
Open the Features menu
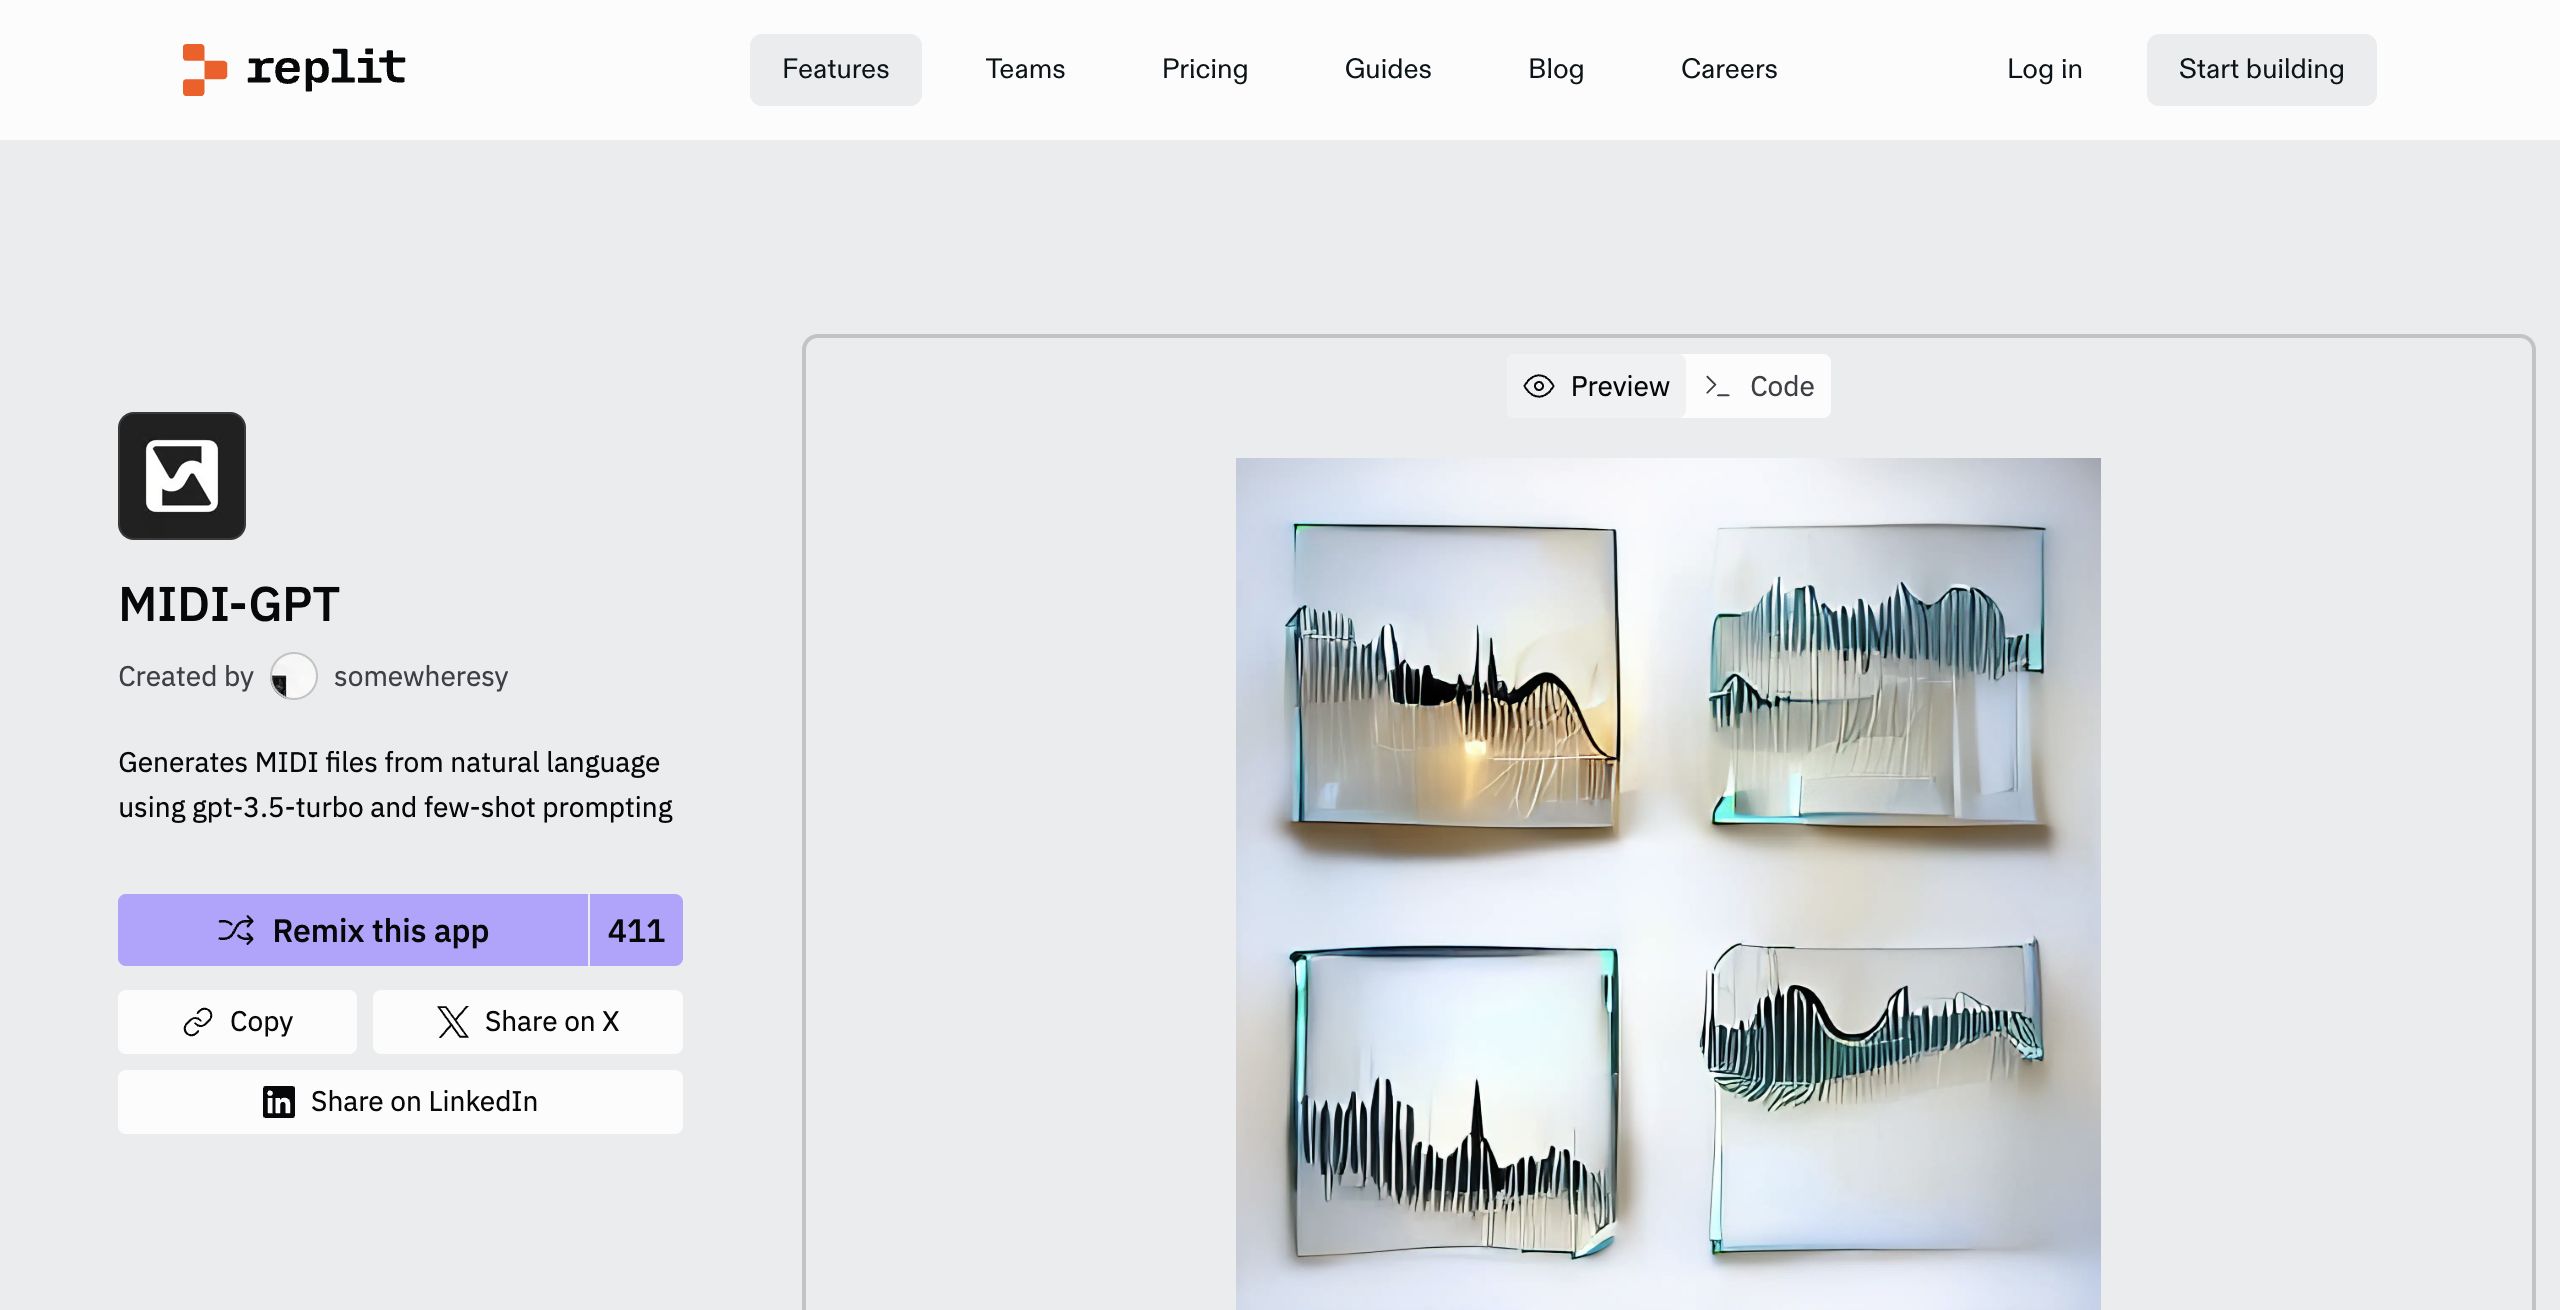coord(835,69)
